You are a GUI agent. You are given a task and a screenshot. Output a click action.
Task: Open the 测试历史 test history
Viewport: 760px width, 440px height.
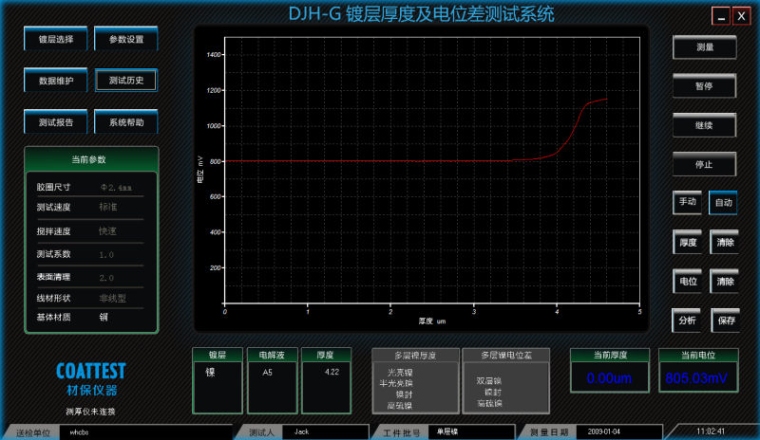tap(126, 80)
